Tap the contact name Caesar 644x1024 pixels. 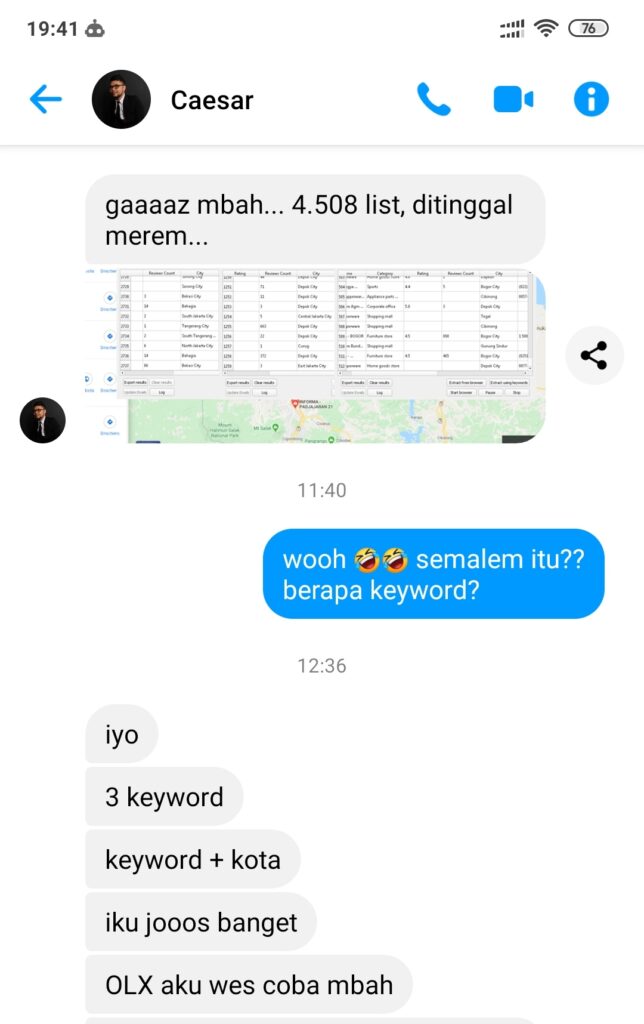(x=212, y=100)
